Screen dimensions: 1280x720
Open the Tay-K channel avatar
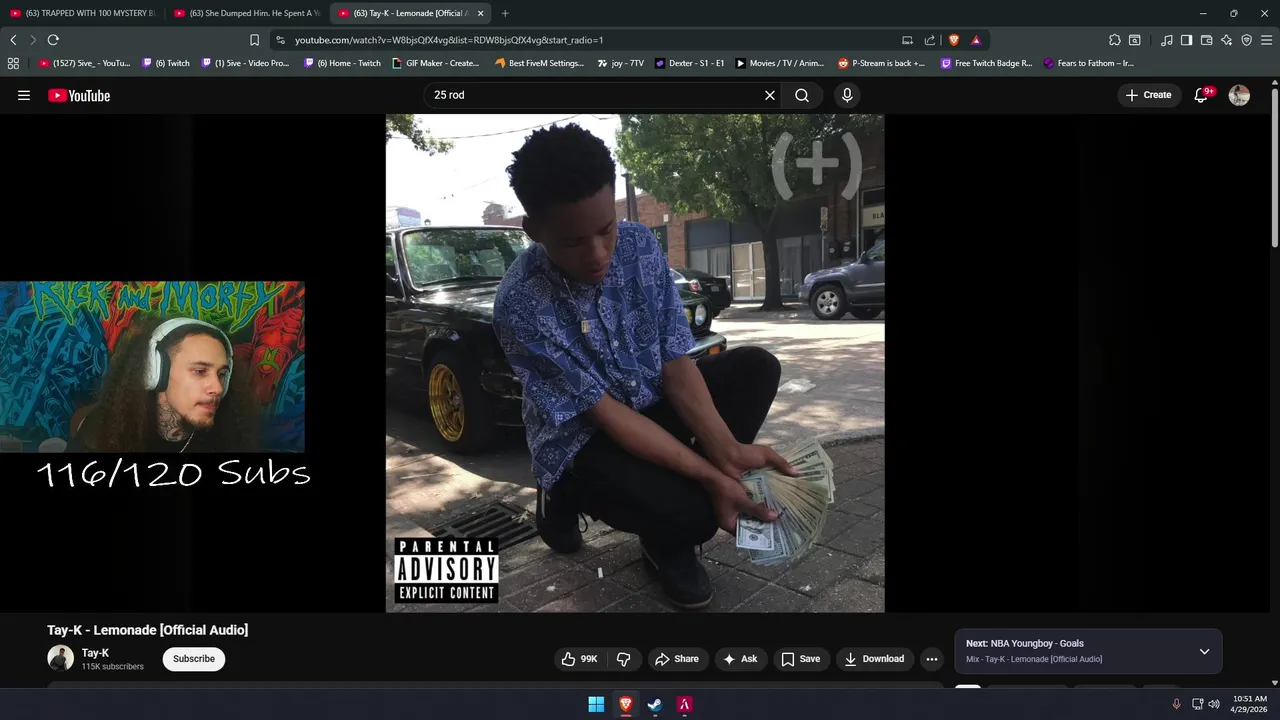click(61, 658)
